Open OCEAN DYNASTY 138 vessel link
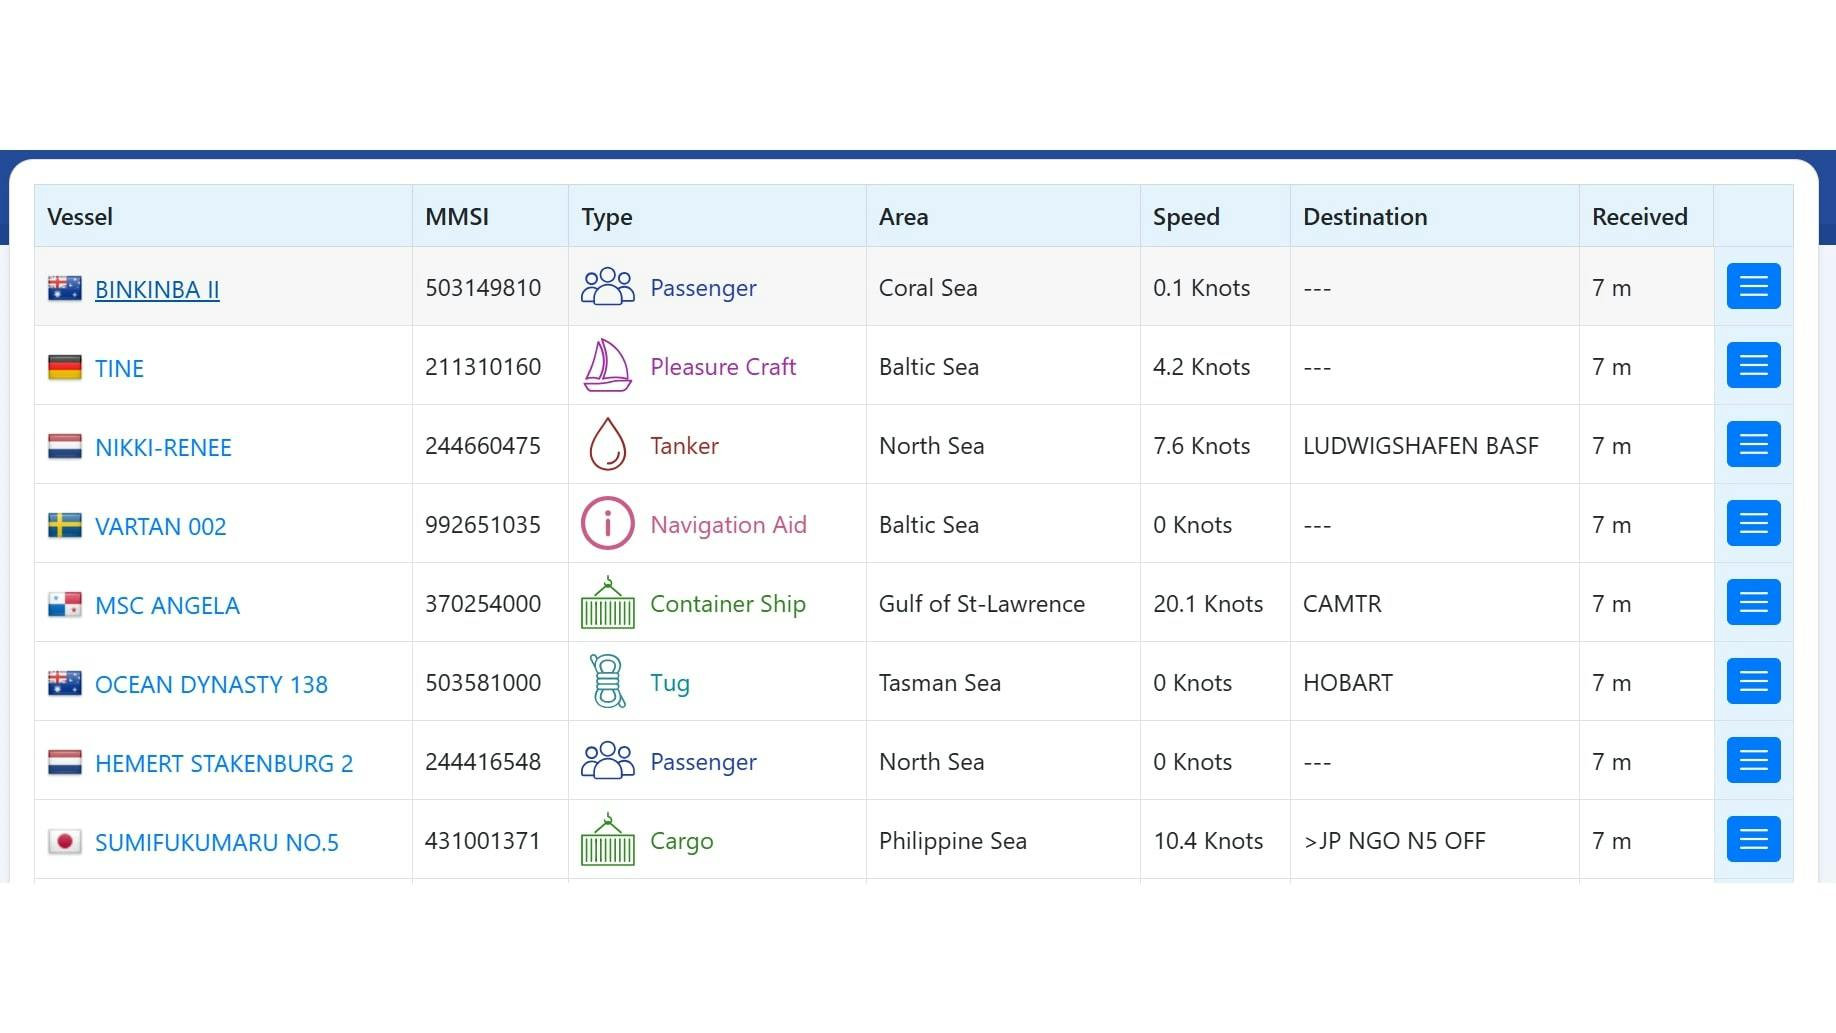Screen dimensions: 1836x1033 click(211, 684)
